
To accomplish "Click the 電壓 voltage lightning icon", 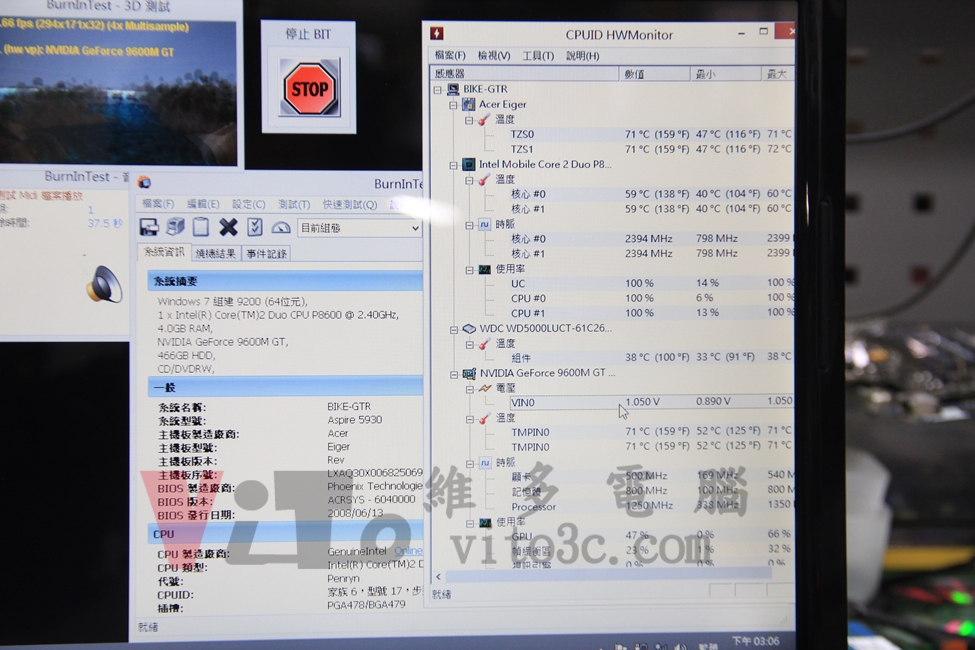I will tap(485, 388).
